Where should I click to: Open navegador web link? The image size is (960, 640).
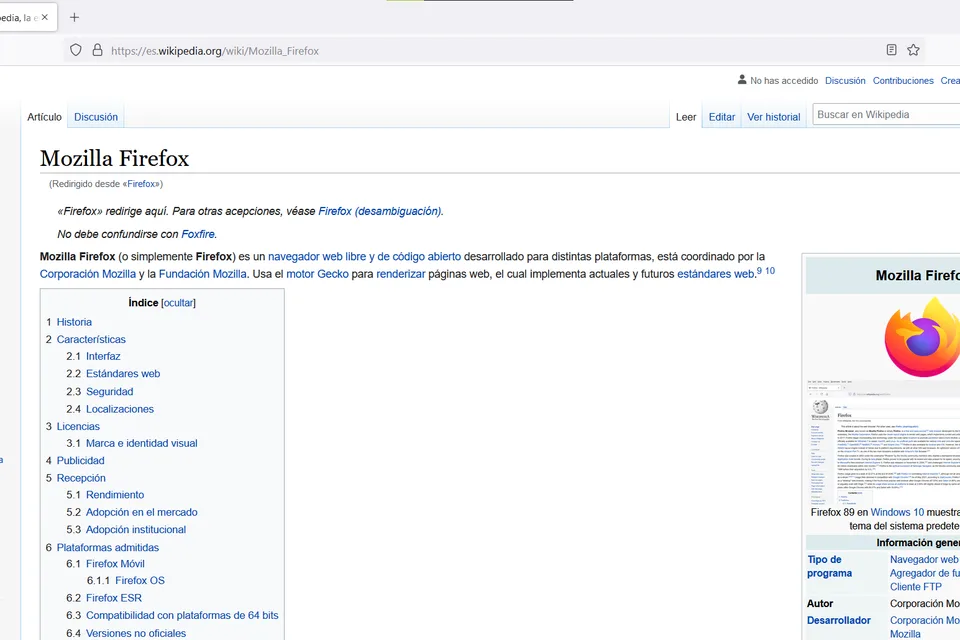coord(306,257)
